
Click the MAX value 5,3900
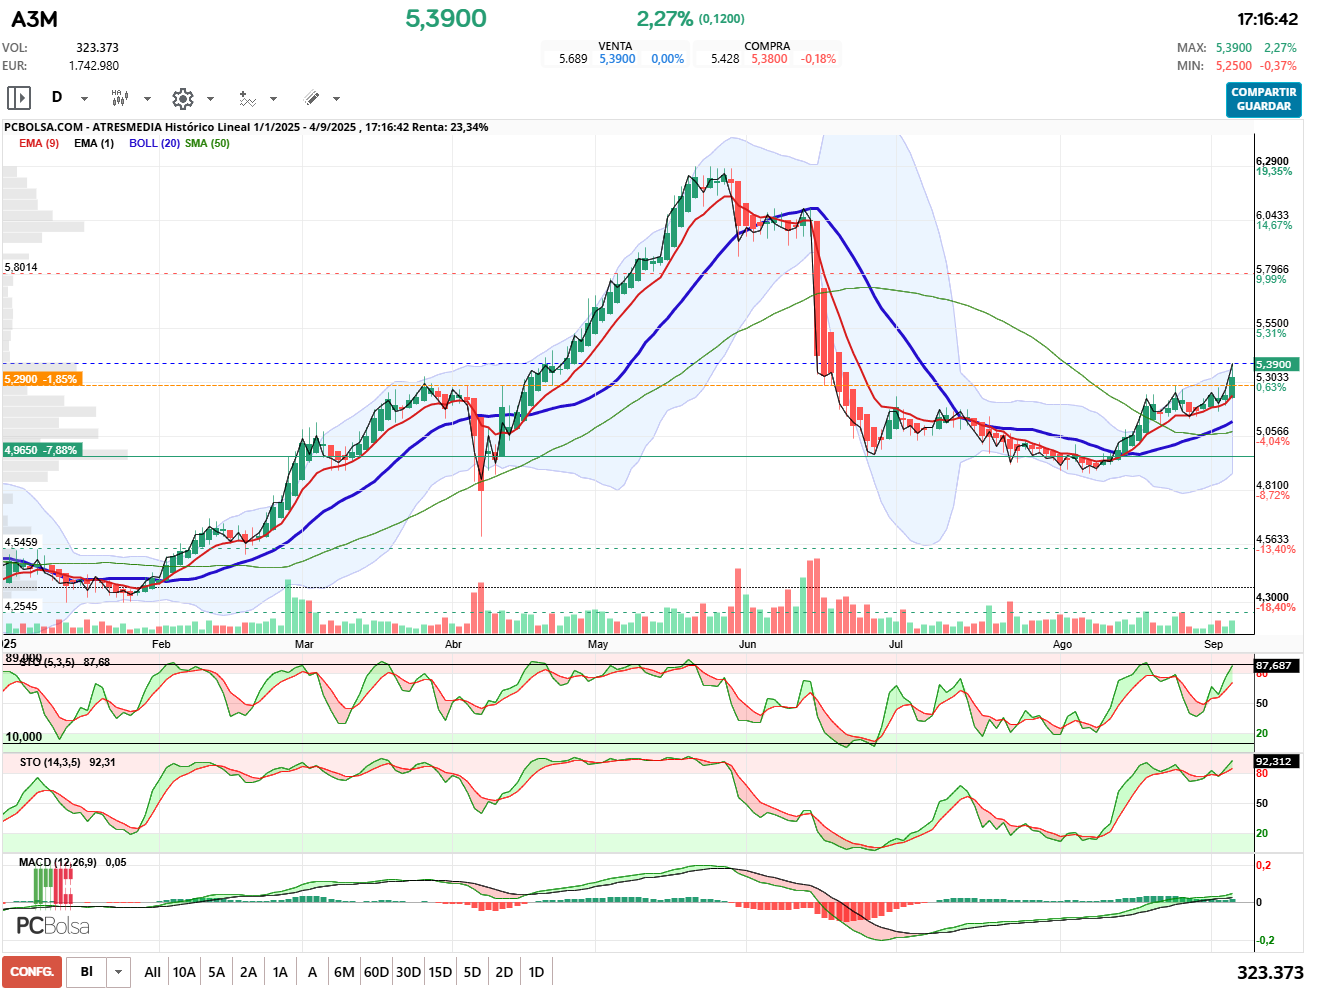1233,48
